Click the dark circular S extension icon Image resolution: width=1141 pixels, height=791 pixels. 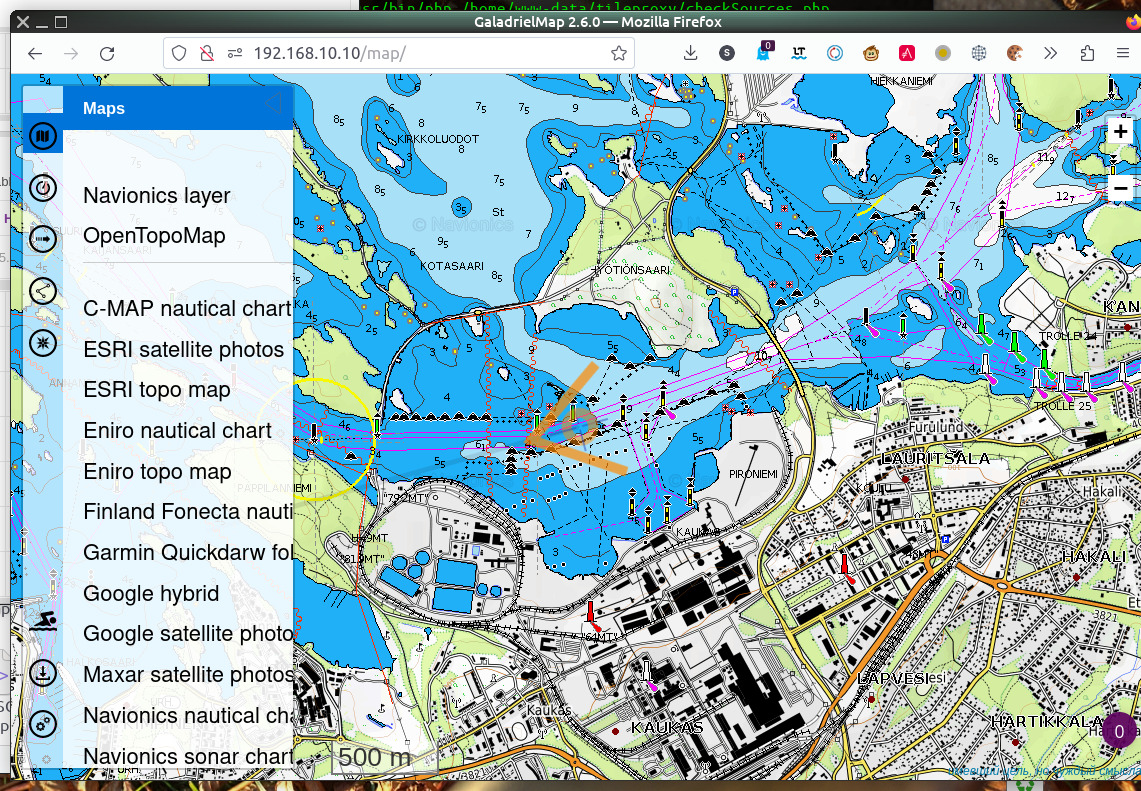click(x=726, y=53)
